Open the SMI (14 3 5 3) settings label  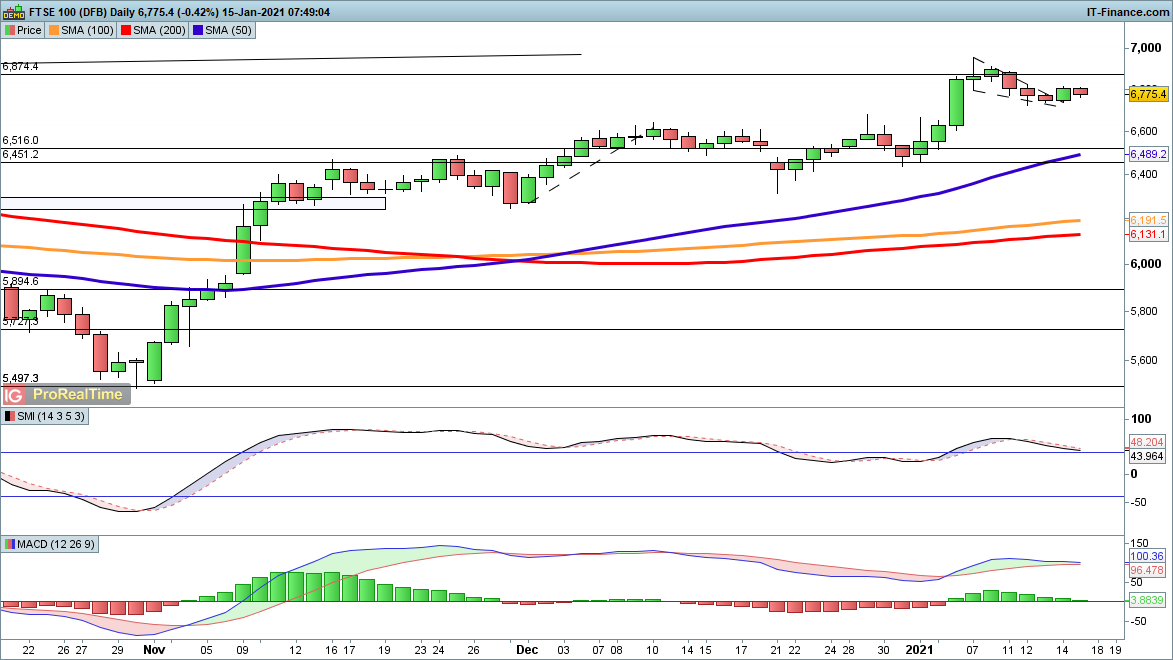tap(52, 416)
